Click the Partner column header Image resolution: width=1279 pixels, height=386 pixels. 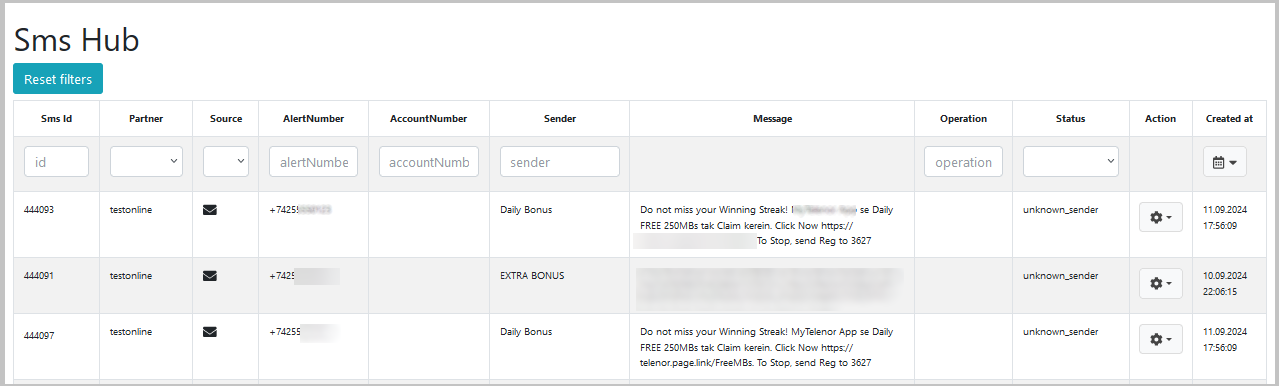pyautogui.click(x=146, y=118)
